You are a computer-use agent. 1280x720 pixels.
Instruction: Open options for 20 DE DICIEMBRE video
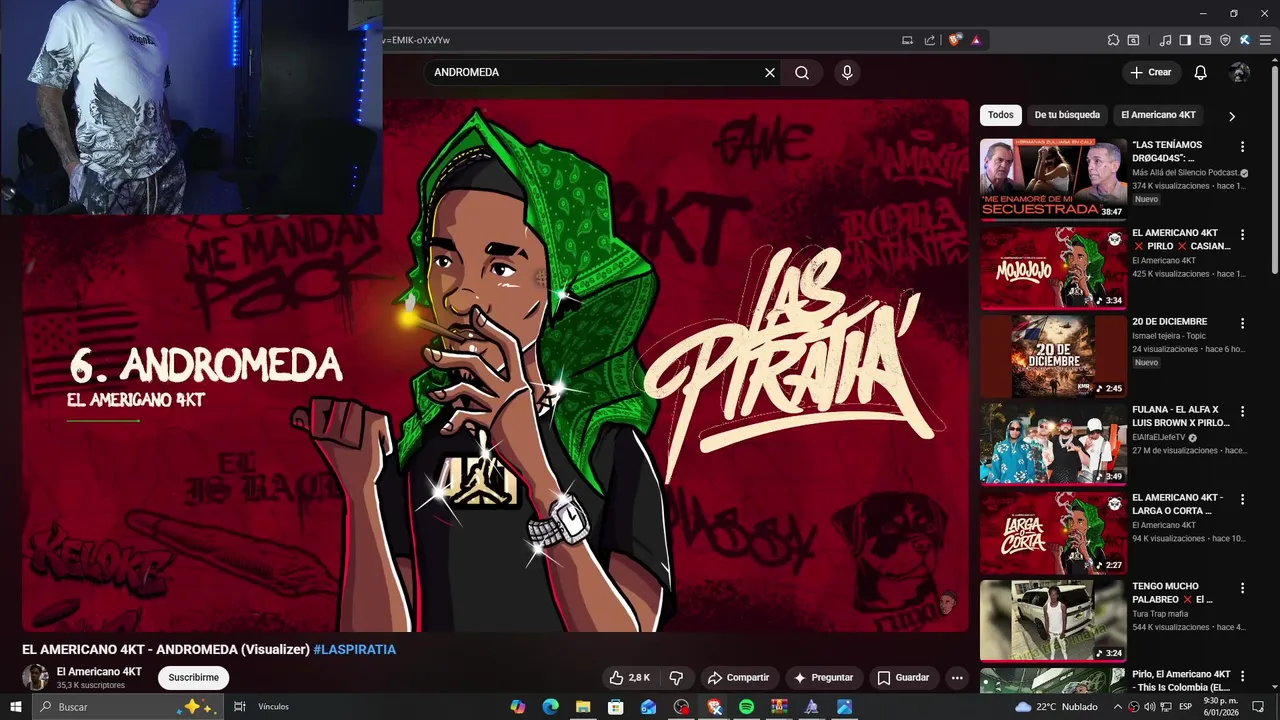[x=1243, y=324]
